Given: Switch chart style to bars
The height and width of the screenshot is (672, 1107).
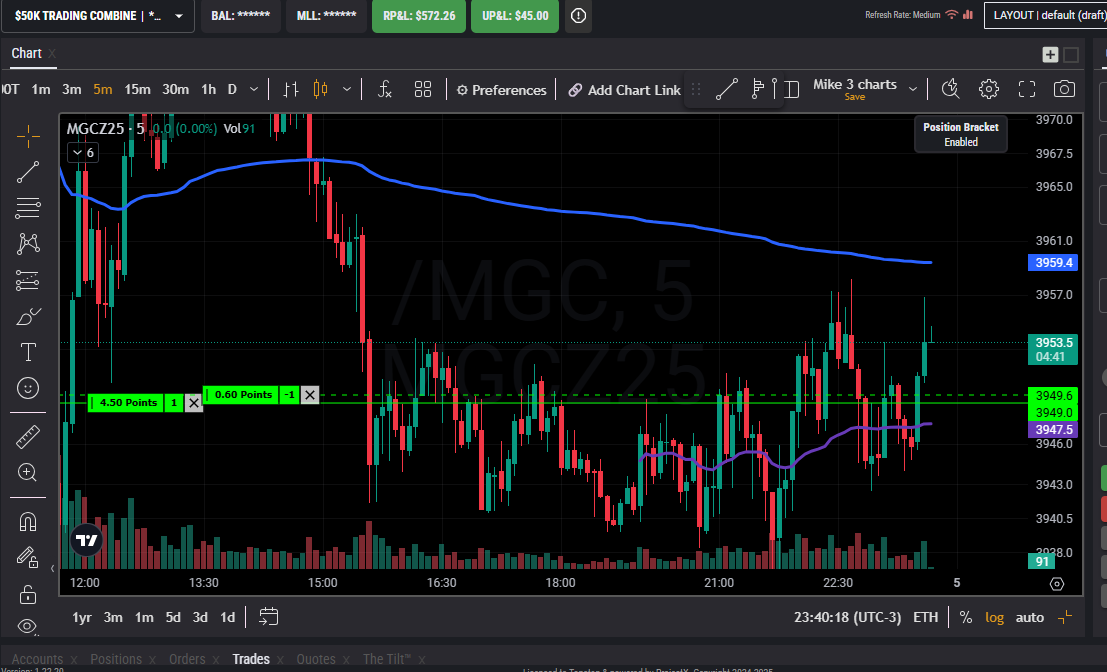Looking at the screenshot, I should [291, 90].
